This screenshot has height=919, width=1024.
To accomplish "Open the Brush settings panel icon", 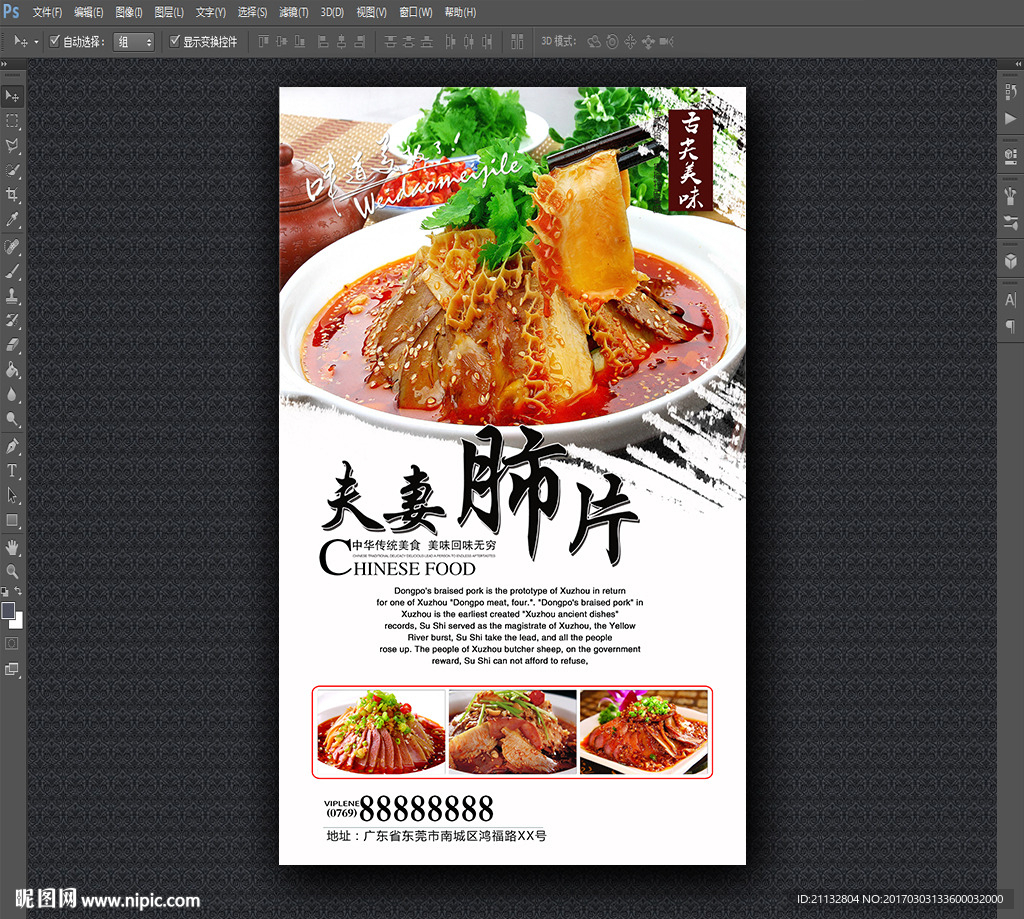I will coord(1010,222).
